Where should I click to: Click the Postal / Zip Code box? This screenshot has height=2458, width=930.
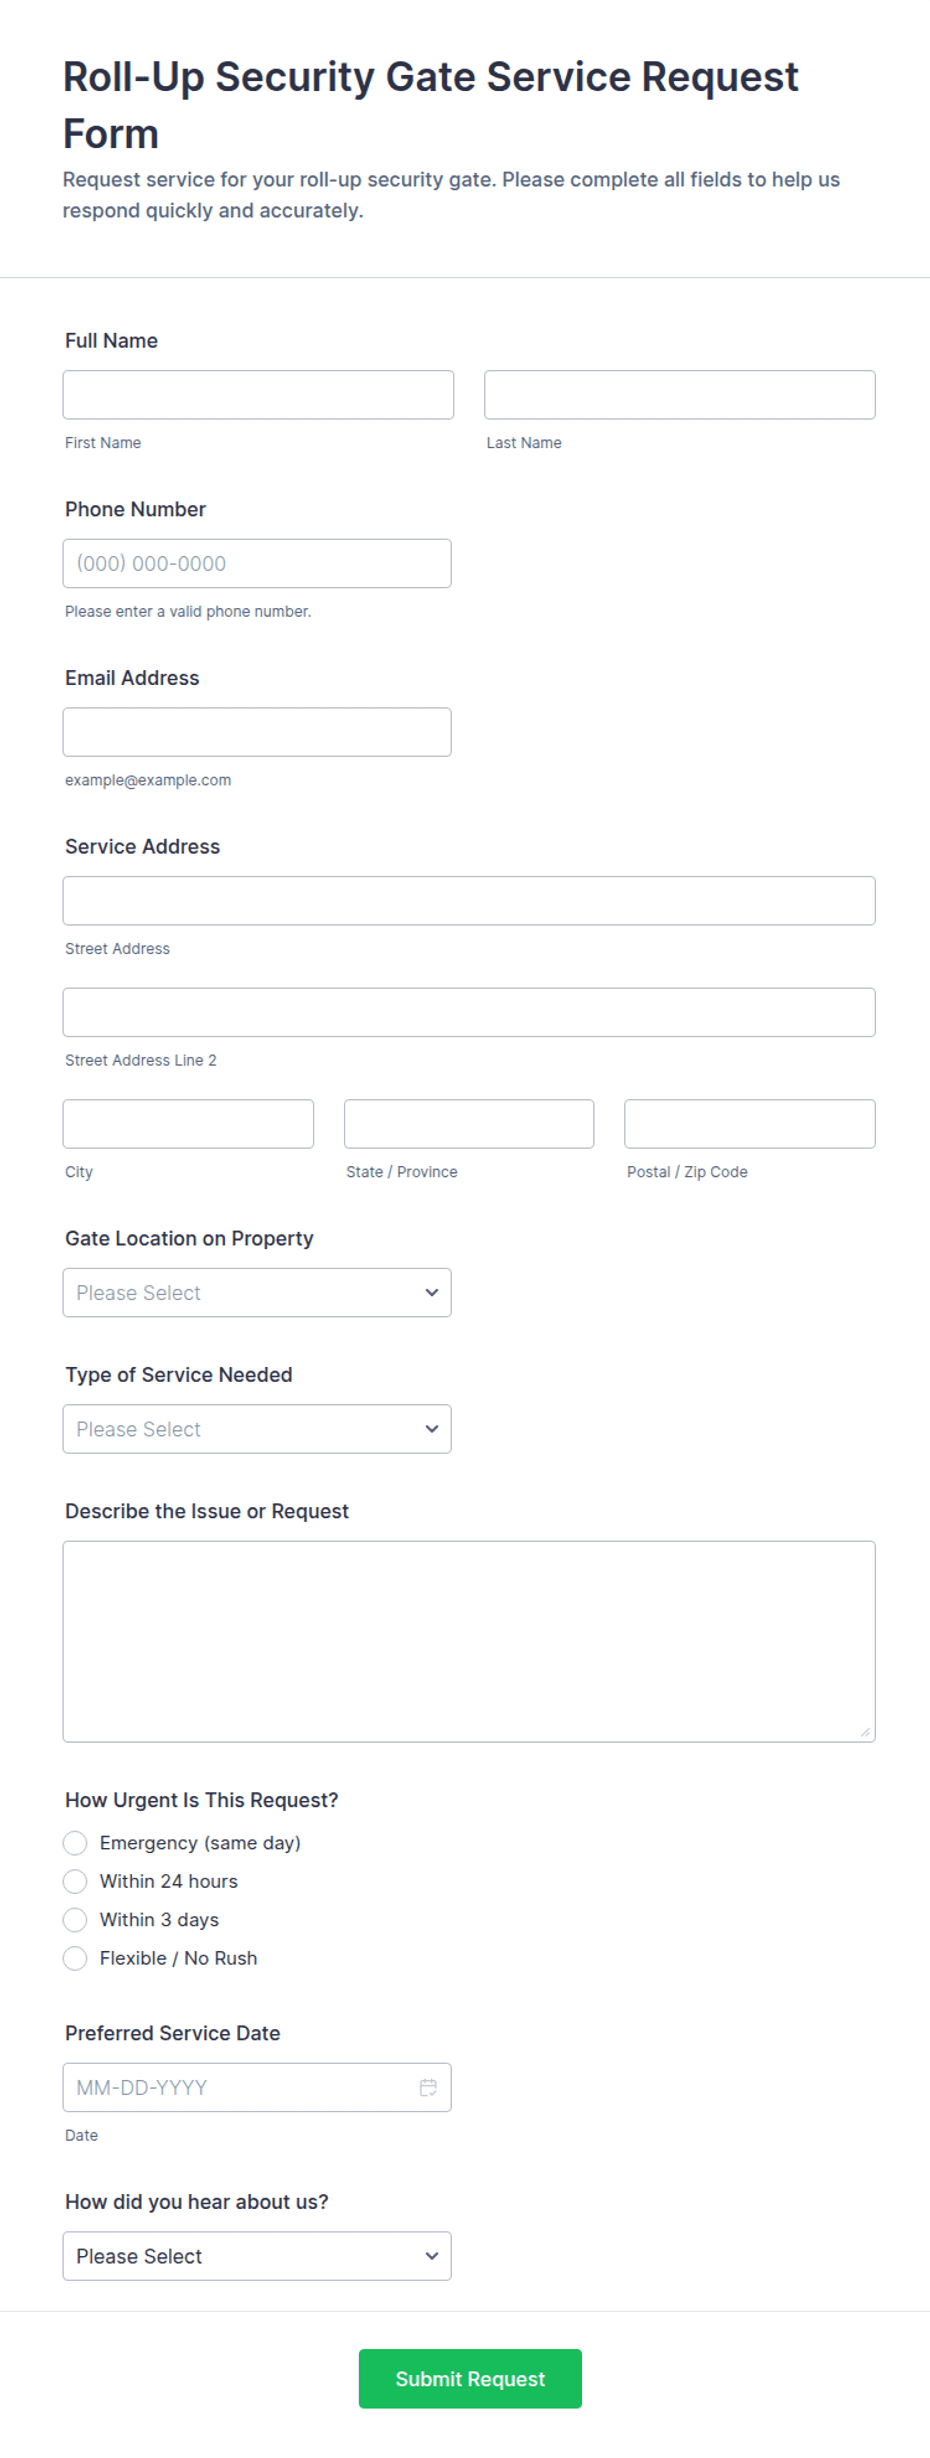pos(750,1124)
